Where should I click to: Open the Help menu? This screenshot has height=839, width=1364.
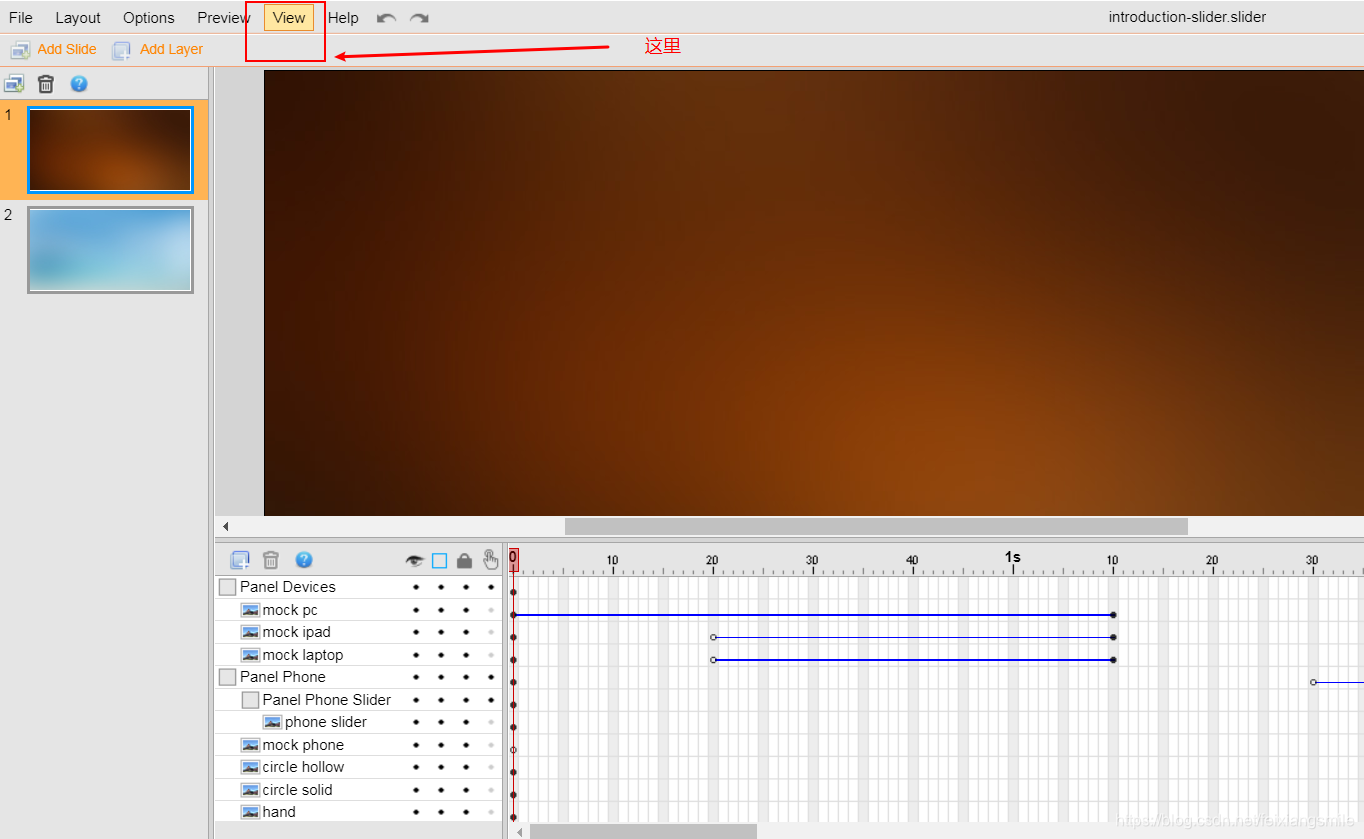pos(343,18)
